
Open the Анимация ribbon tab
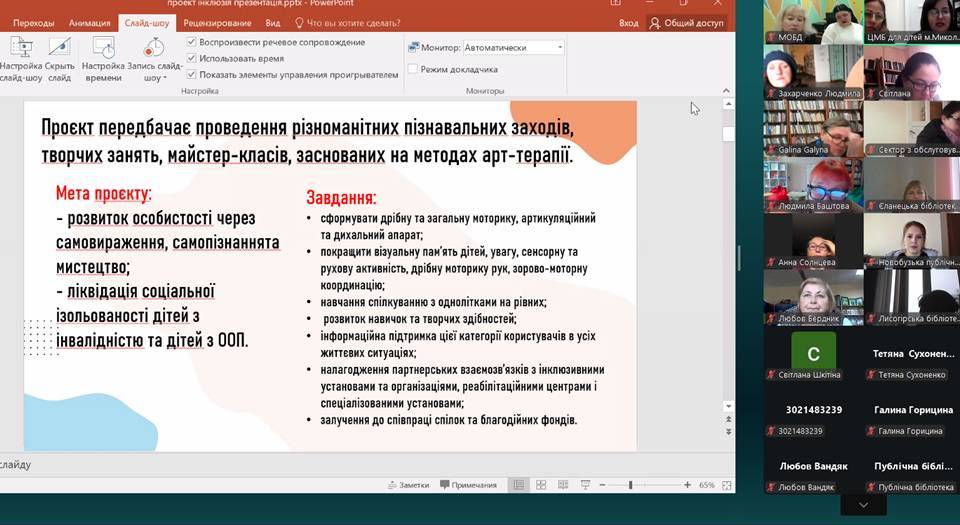90,22
